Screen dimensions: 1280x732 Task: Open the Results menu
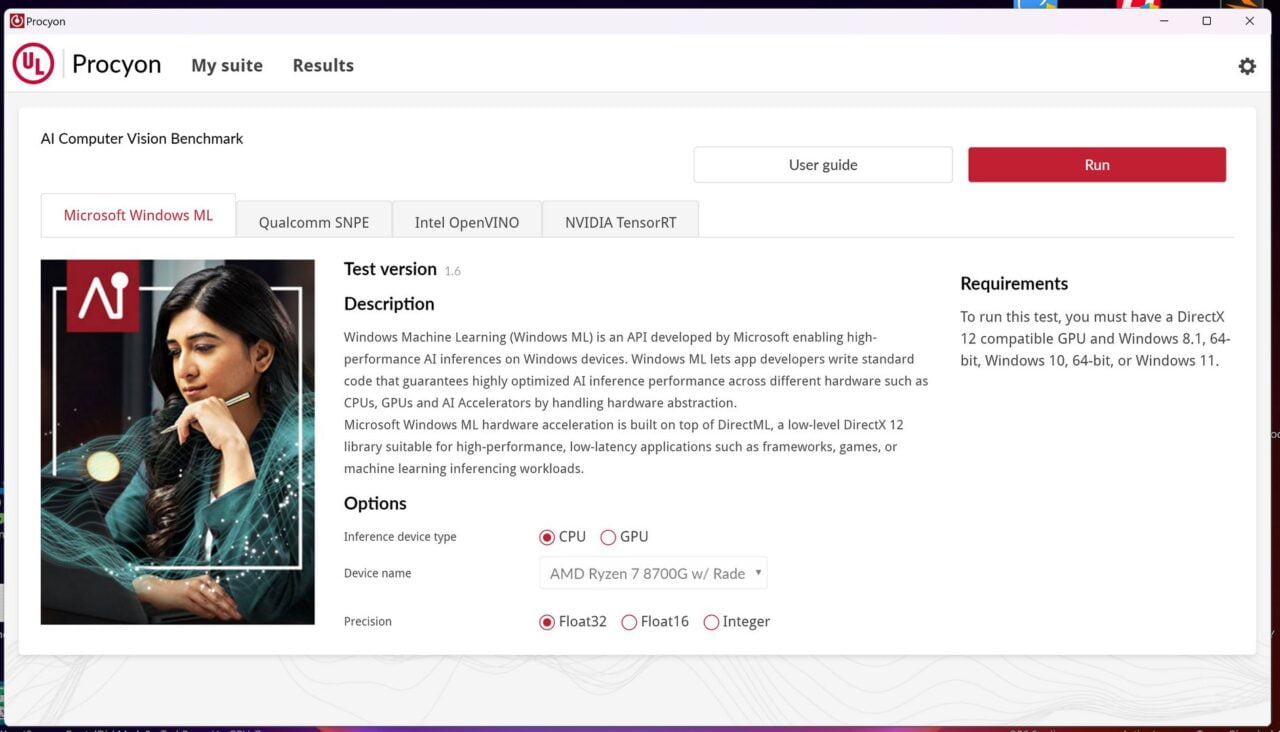pyautogui.click(x=323, y=65)
